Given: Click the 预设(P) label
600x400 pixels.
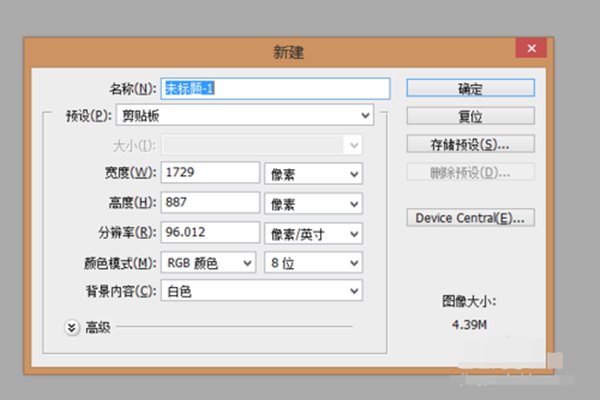Looking at the screenshot, I should click(x=89, y=115).
